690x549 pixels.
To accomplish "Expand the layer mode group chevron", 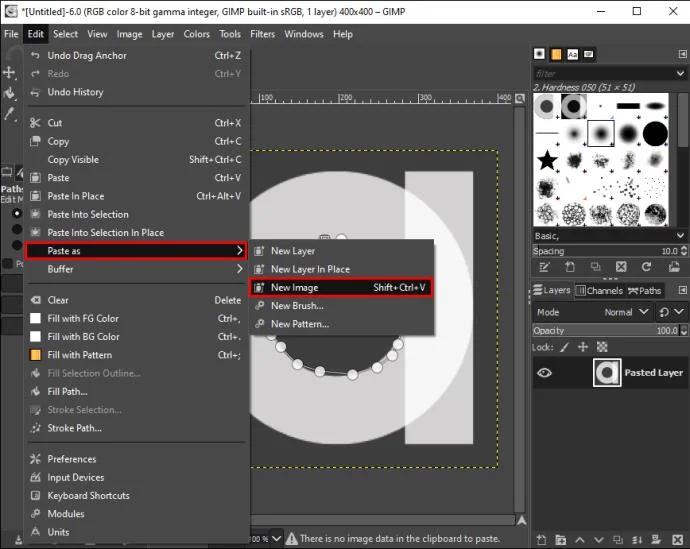I will (679, 312).
